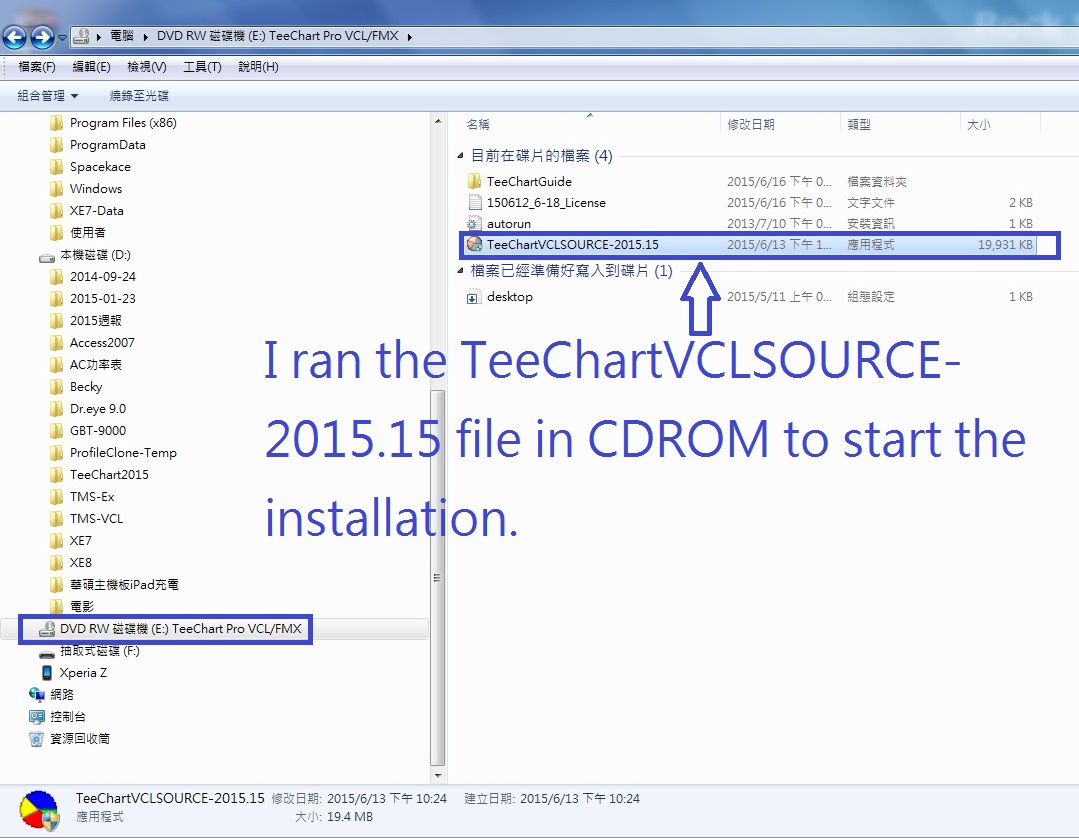
Task: Select the Dr.eye 9.0 folder icon
Action: click(57, 409)
